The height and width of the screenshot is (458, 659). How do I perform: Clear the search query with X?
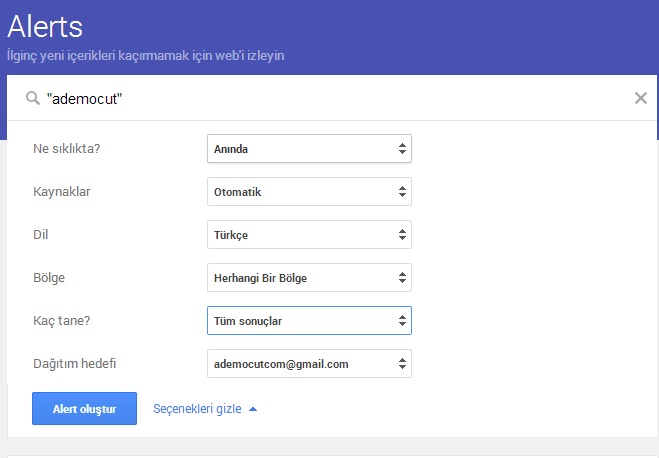click(641, 98)
